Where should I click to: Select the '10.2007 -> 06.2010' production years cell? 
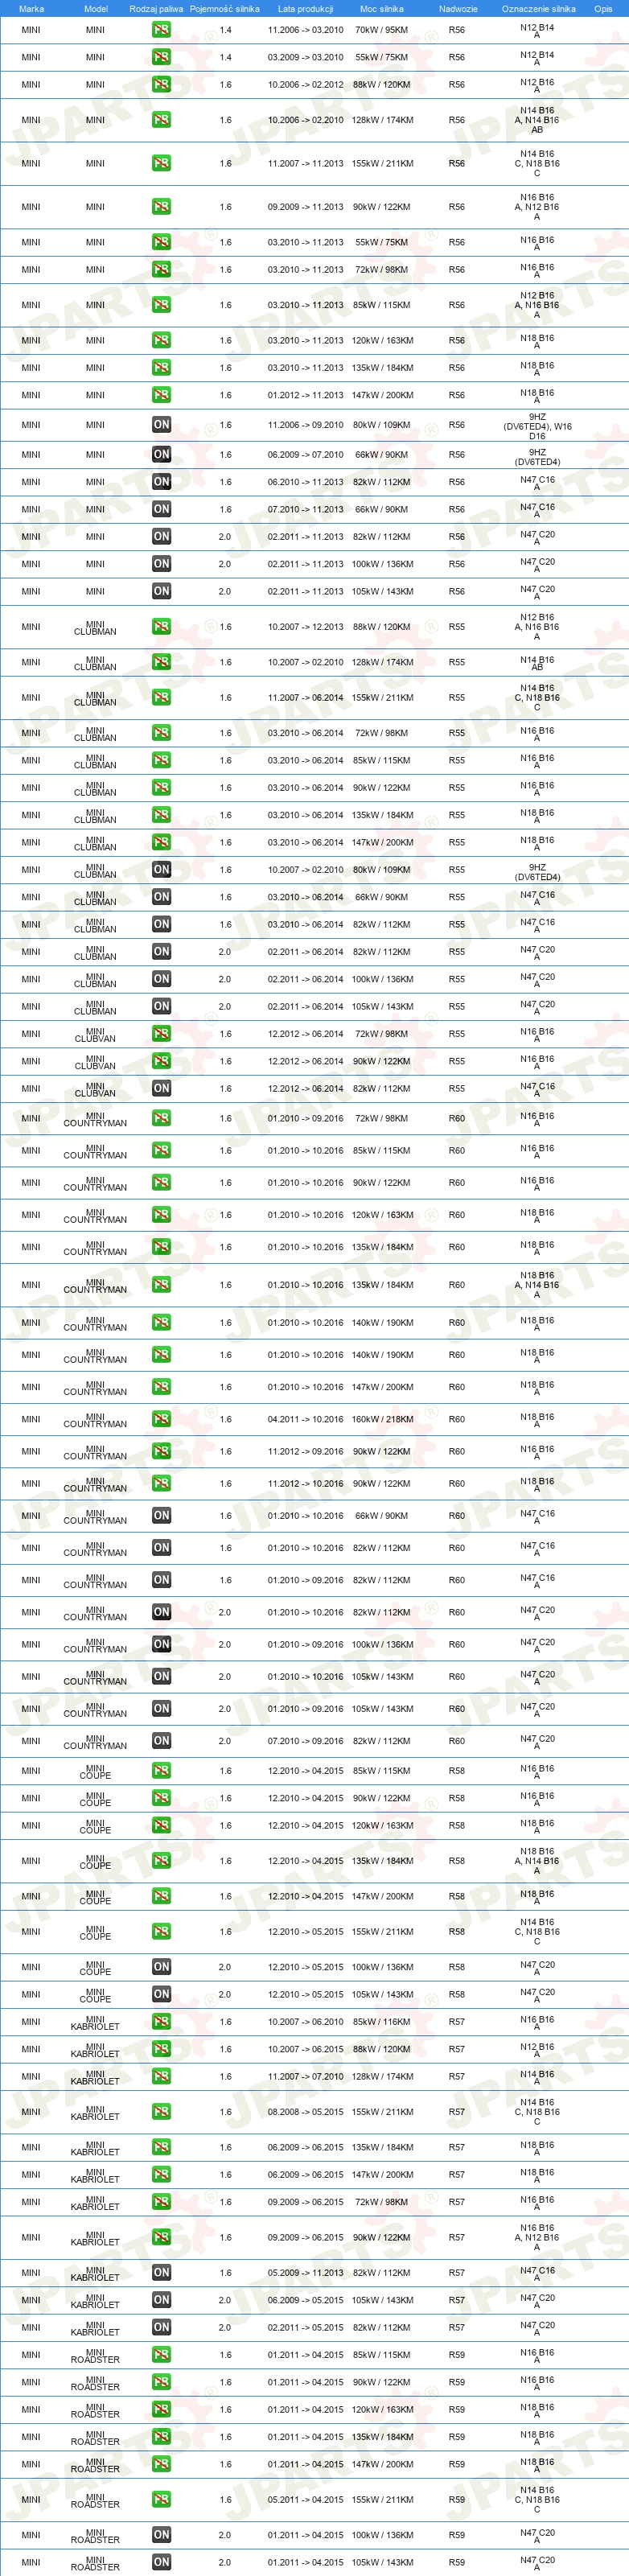(305, 2022)
